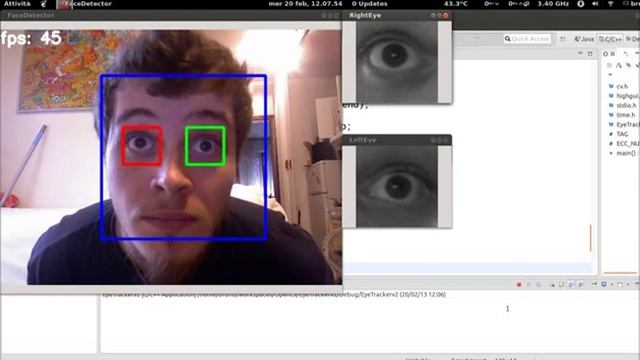The width and height of the screenshot is (640, 360).
Task: Toggle show console on standard error change
Action: 581,284
